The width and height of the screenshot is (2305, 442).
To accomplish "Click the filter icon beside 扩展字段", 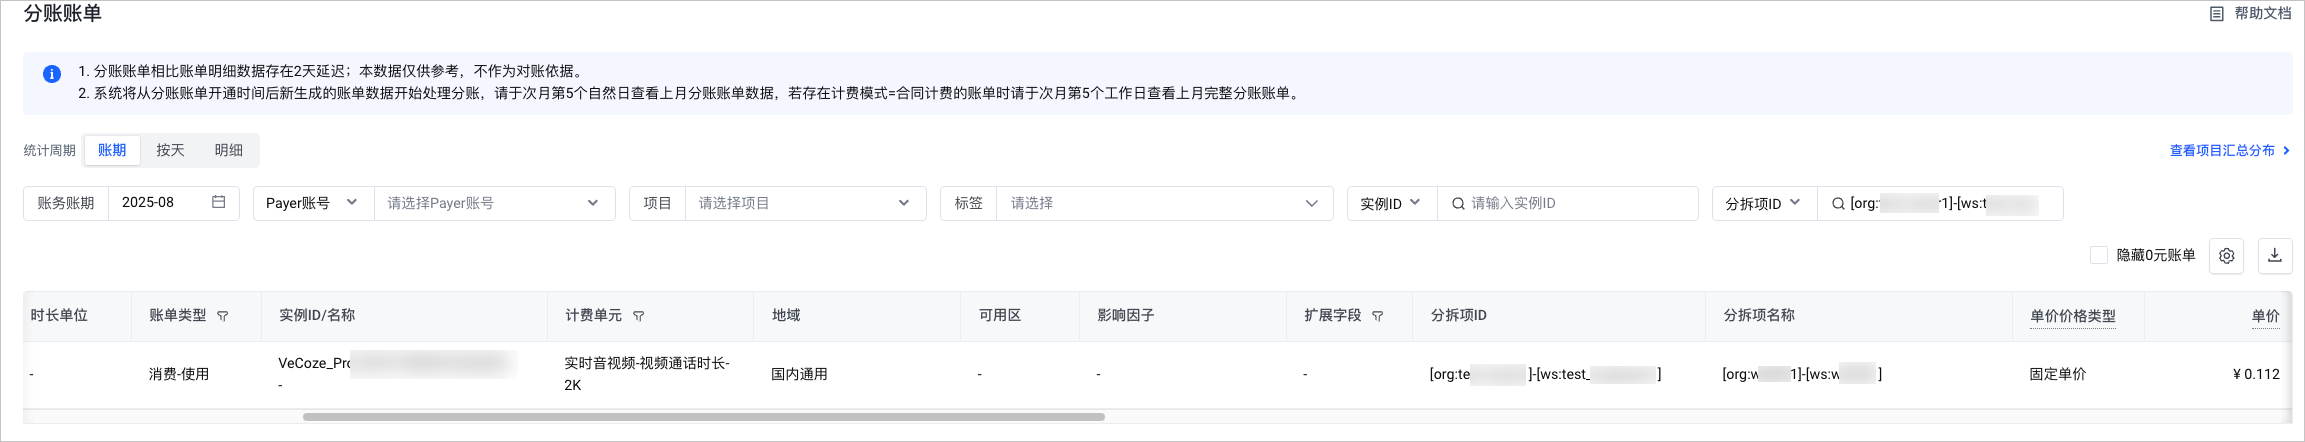I will tap(1377, 316).
